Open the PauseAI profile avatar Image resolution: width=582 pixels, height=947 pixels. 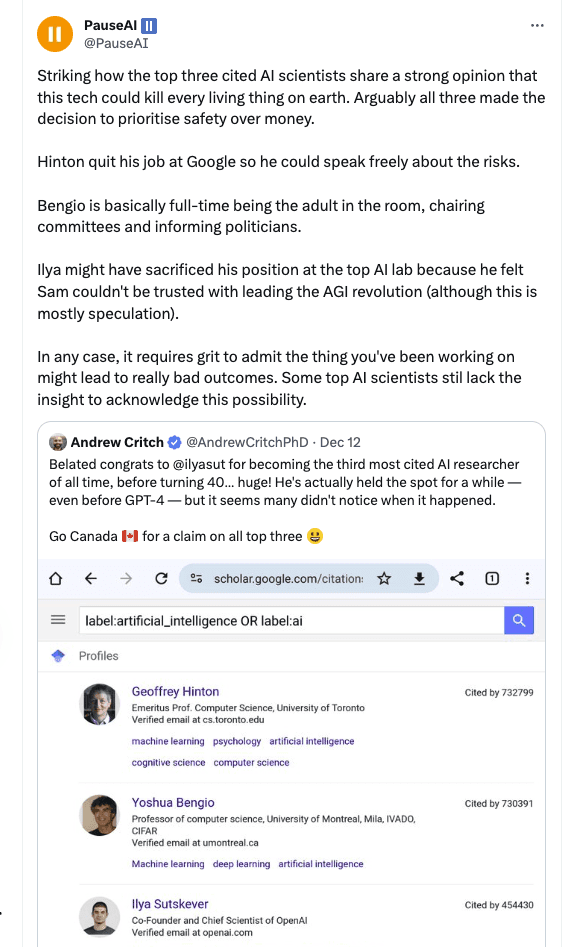[x=55, y=34]
